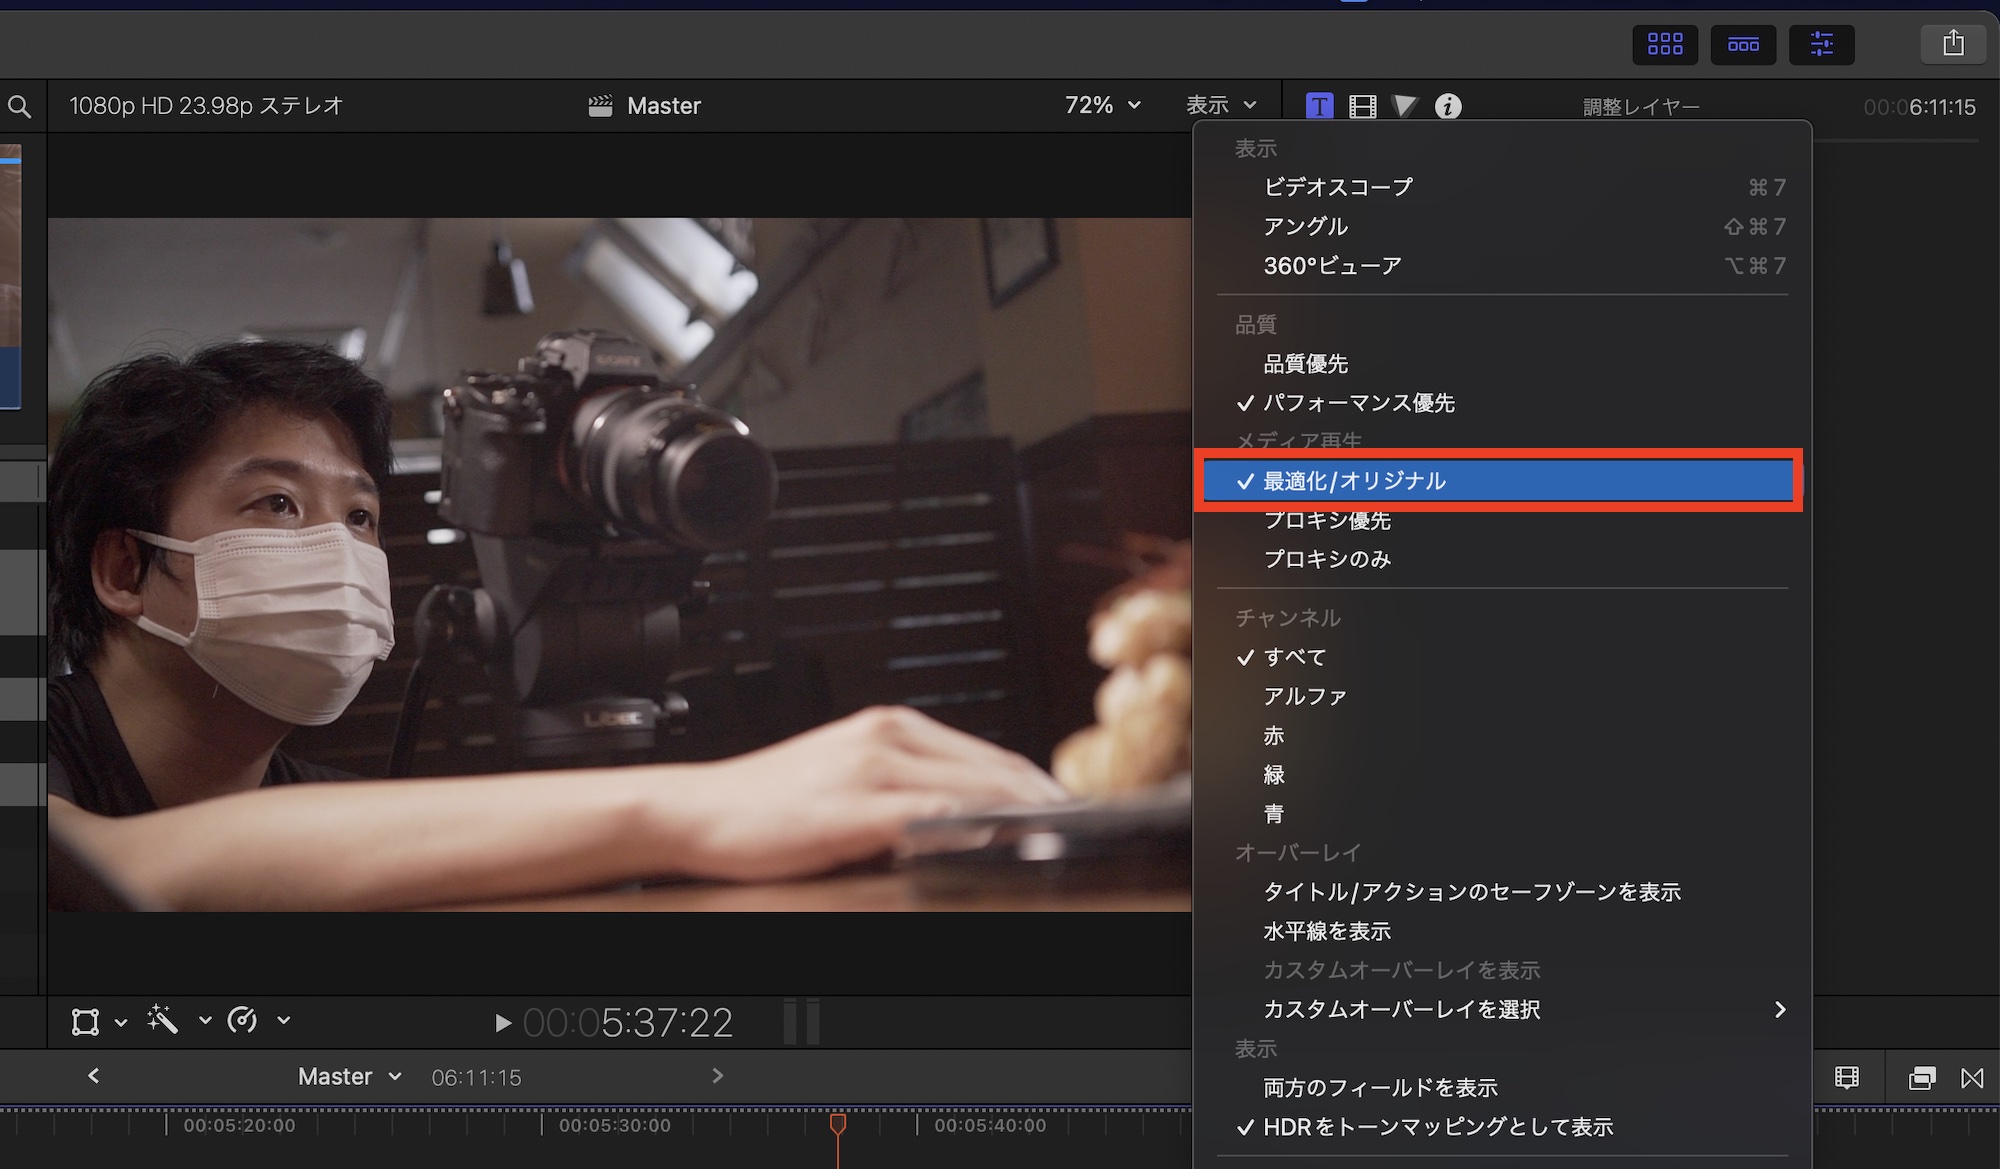The image size is (2000, 1169).
Task: Click the share export icon
Action: coord(1952,44)
